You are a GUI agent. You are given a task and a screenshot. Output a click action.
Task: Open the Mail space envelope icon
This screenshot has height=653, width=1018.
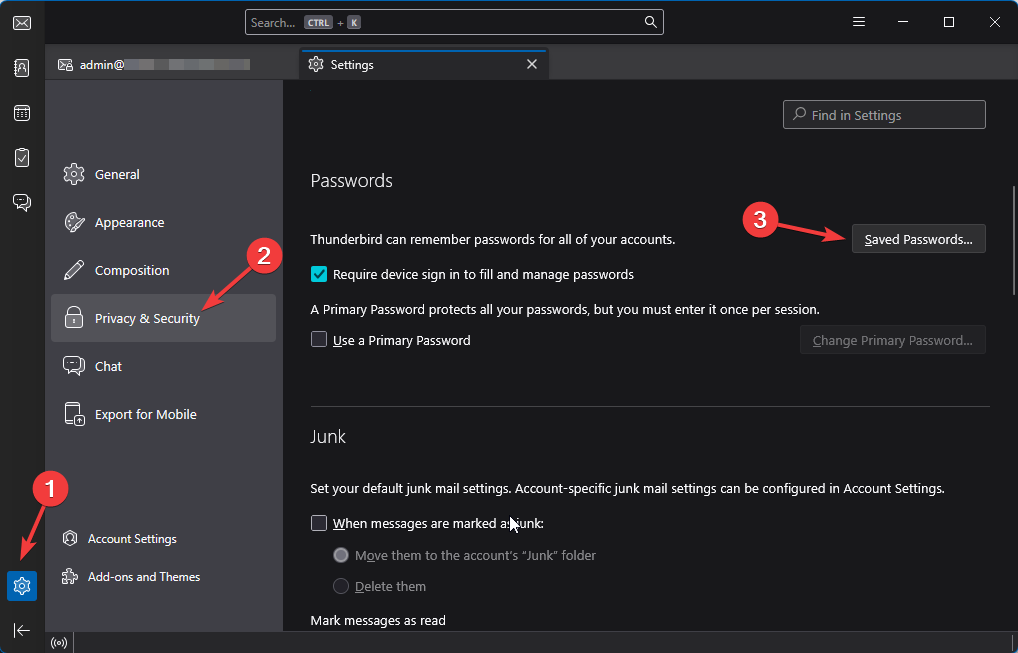[21, 23]
